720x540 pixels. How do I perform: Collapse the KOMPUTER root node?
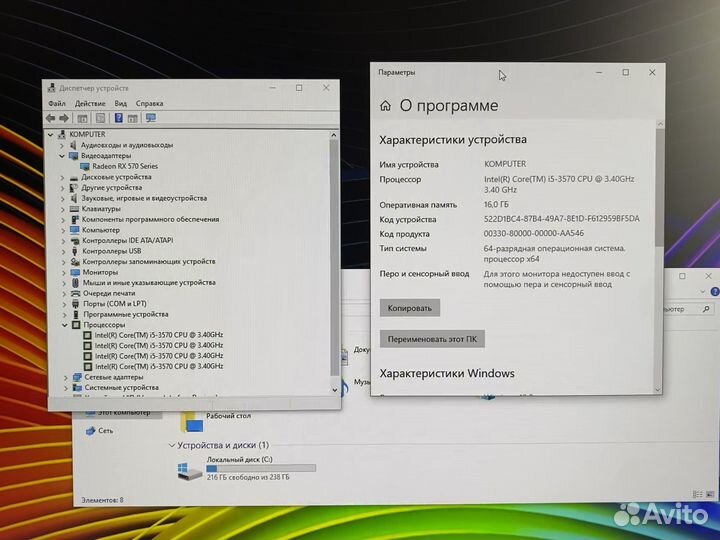point(51,135)
